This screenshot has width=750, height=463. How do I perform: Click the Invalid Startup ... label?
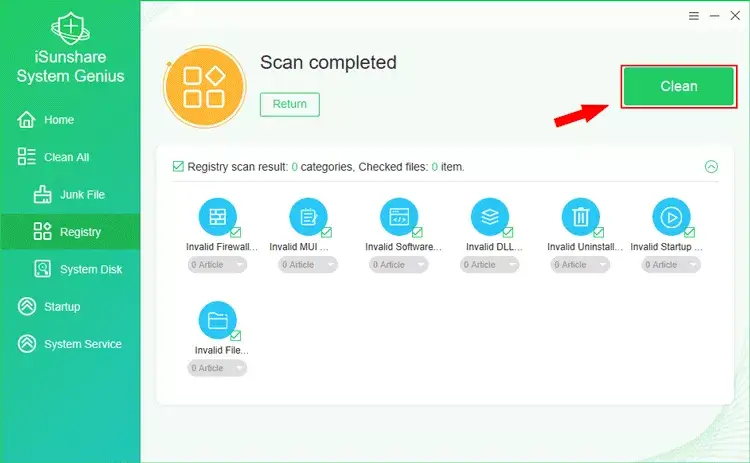tap(666, 247)
